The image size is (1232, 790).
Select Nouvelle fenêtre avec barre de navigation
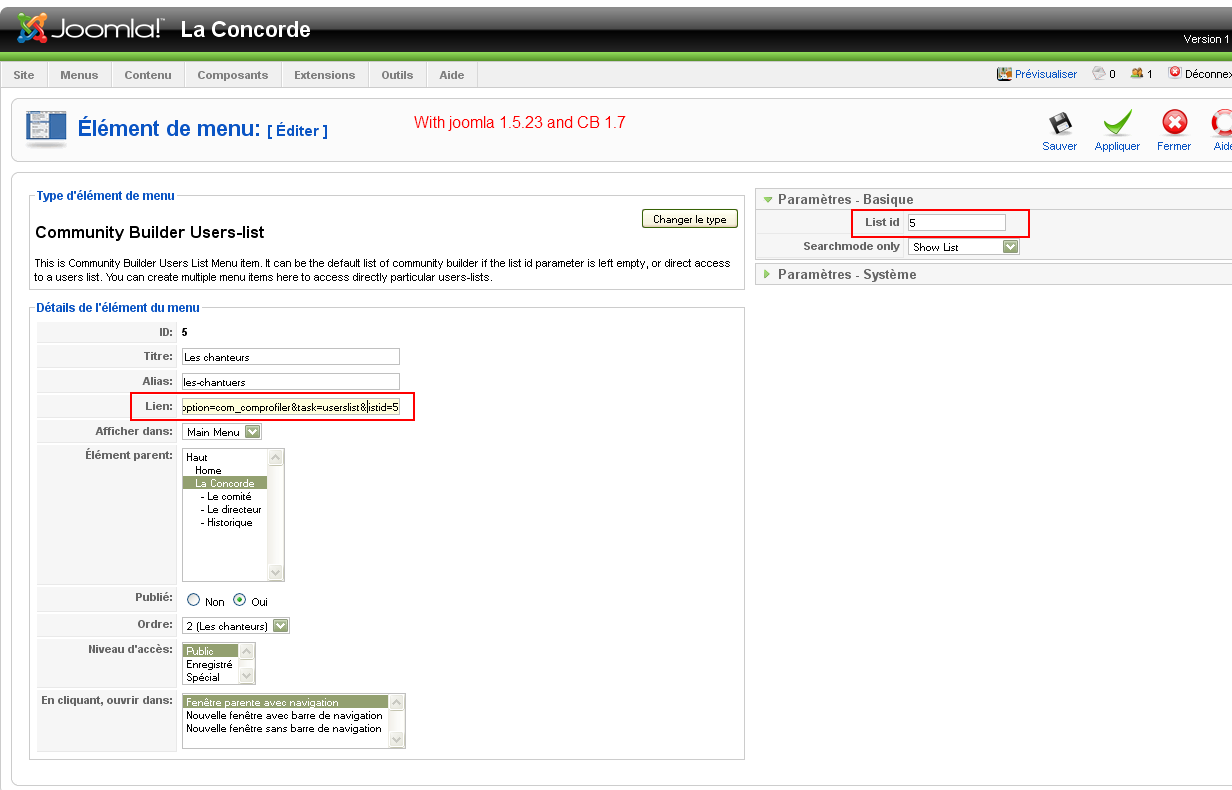click(284, 715)
